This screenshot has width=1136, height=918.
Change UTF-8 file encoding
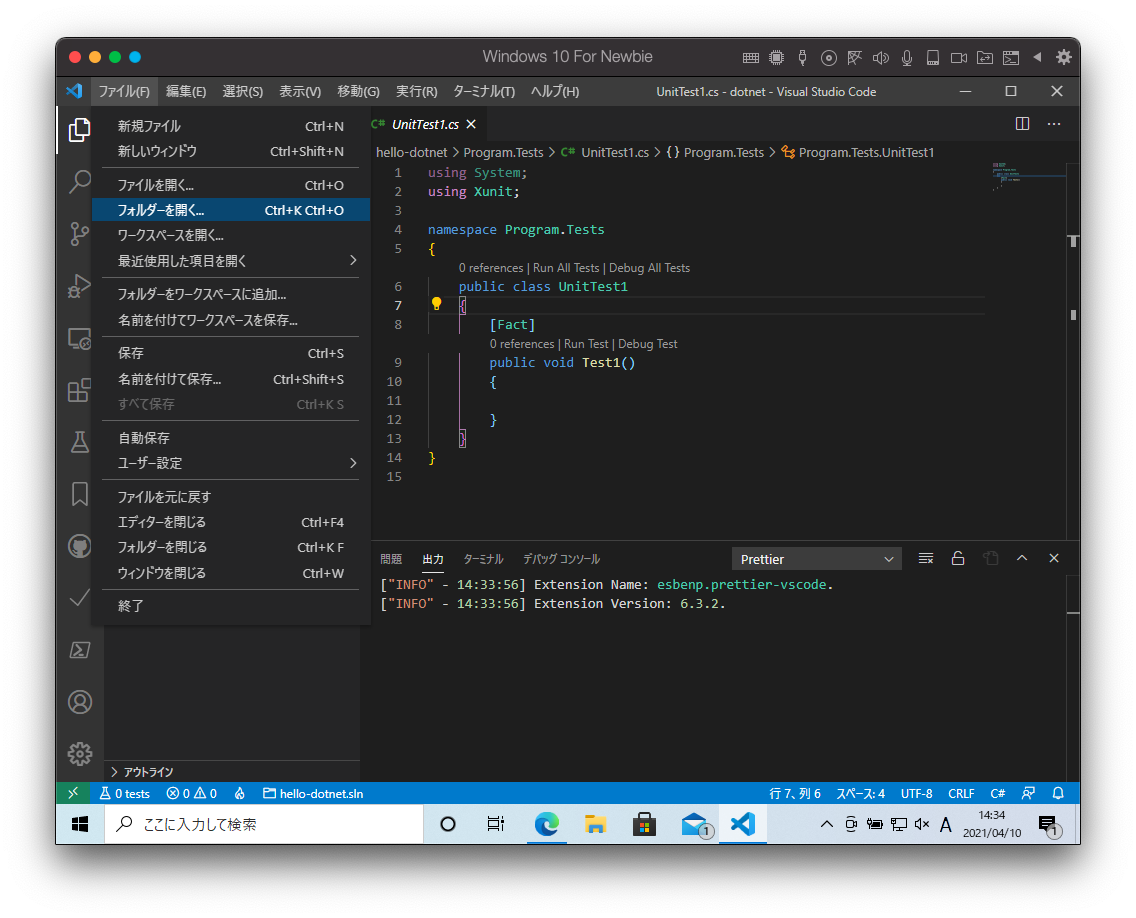(x=916, y=793)
